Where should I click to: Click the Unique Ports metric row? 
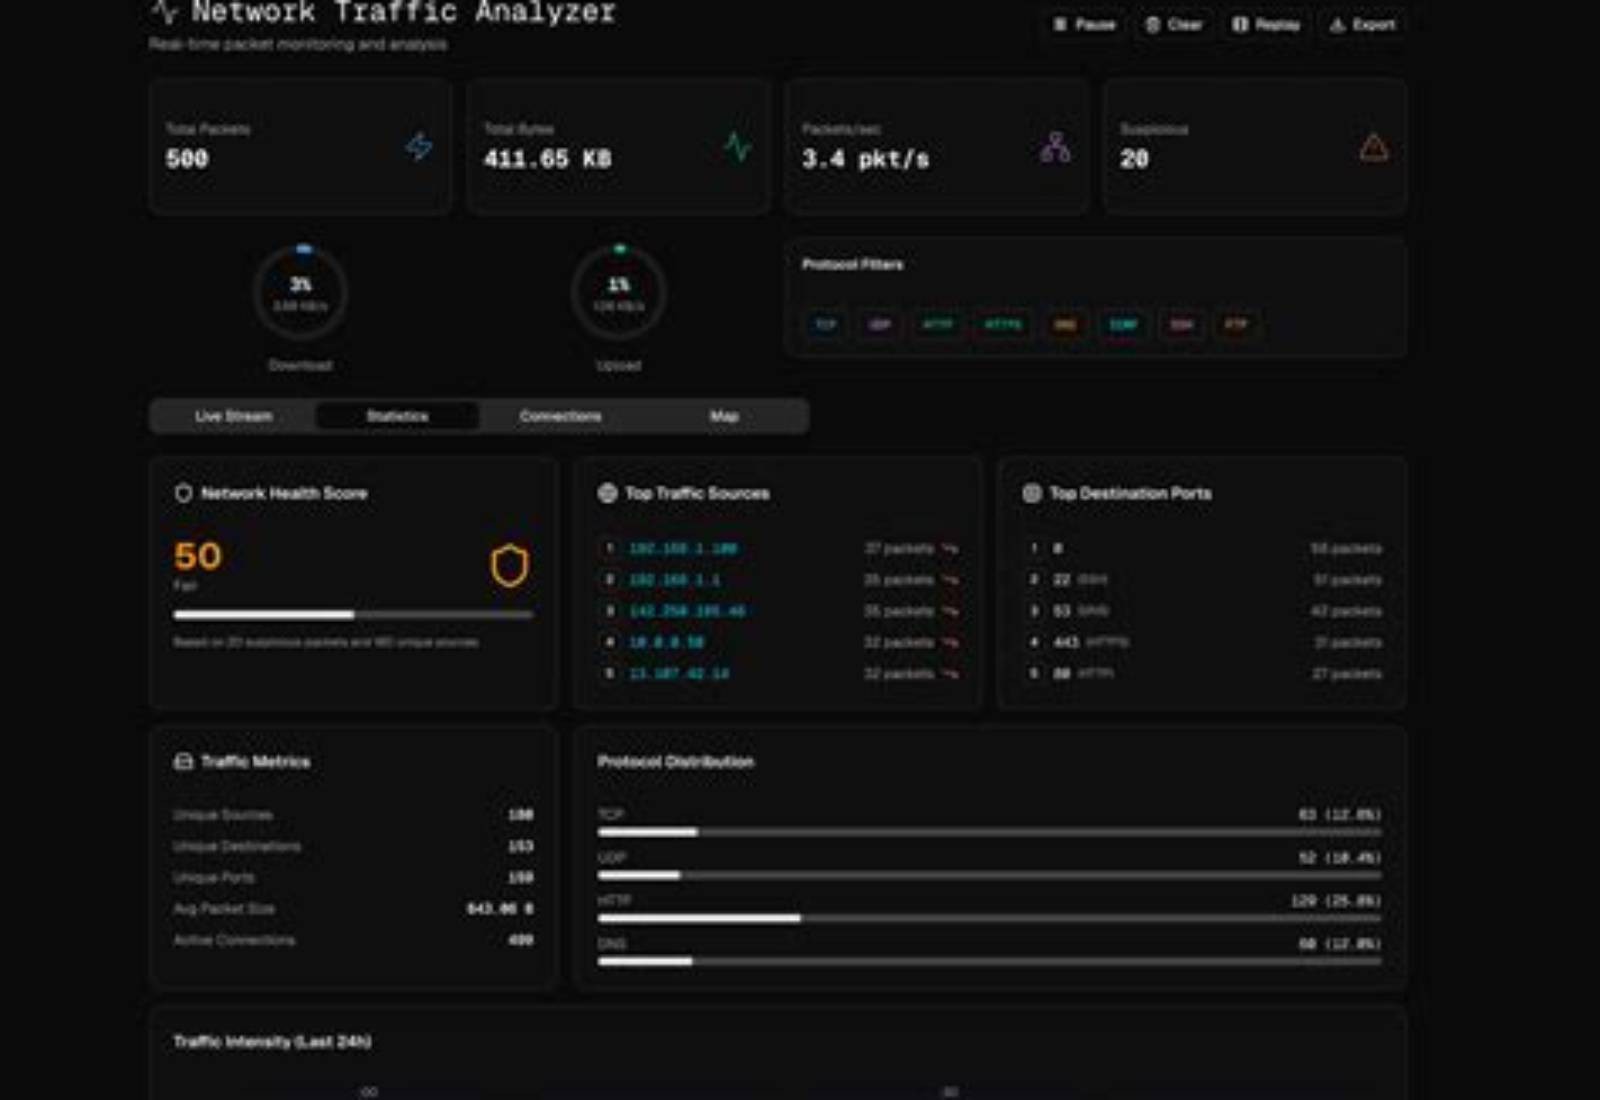point(353,877)
